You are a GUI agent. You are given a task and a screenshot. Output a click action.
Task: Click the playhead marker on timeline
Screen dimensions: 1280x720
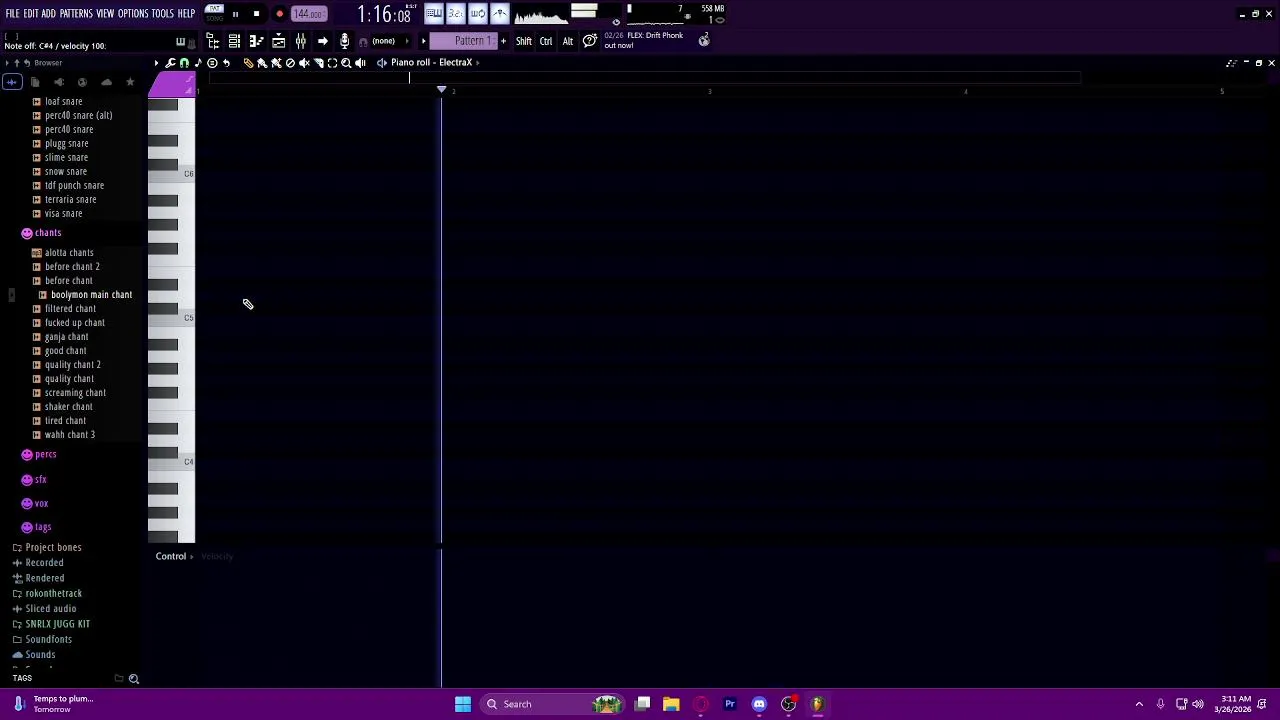click(441, 90)
